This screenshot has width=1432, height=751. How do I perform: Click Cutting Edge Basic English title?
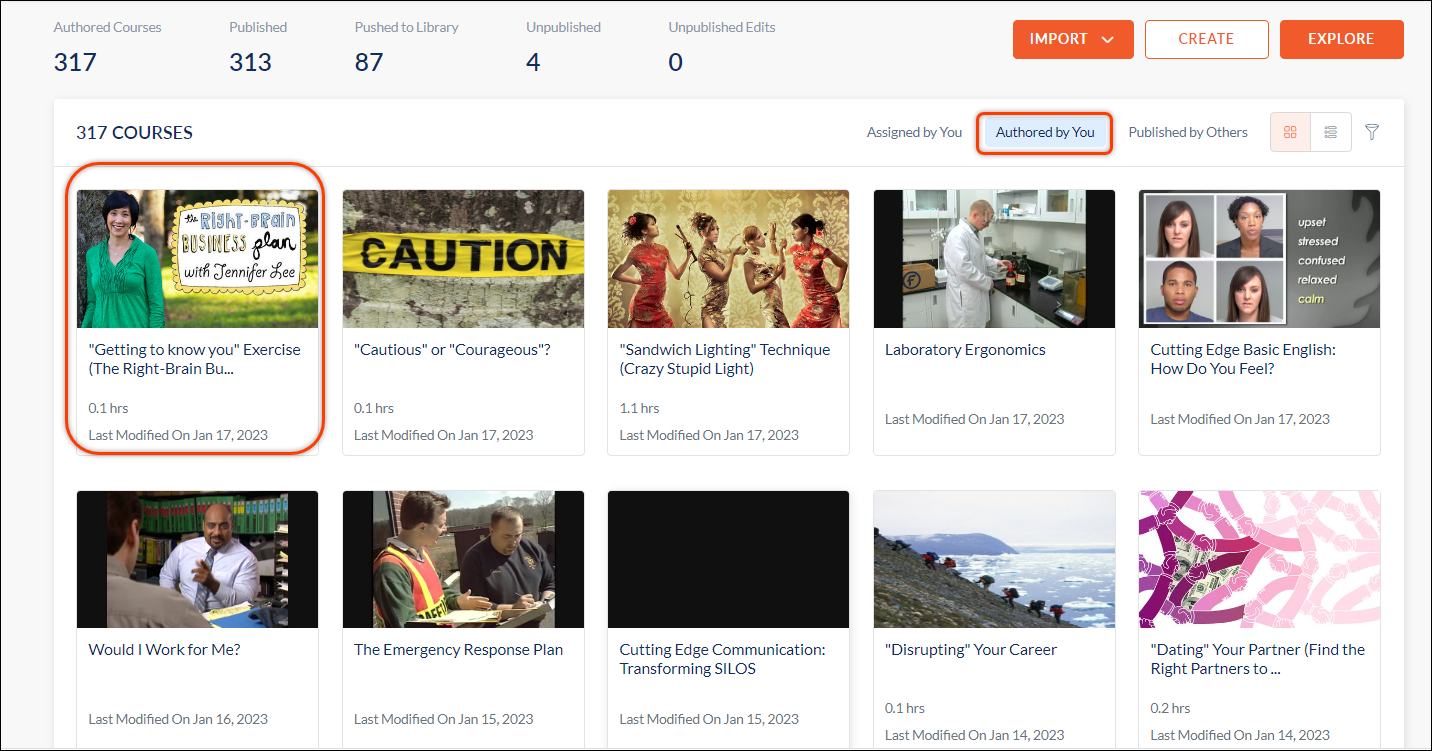[x=1243, y=359]
